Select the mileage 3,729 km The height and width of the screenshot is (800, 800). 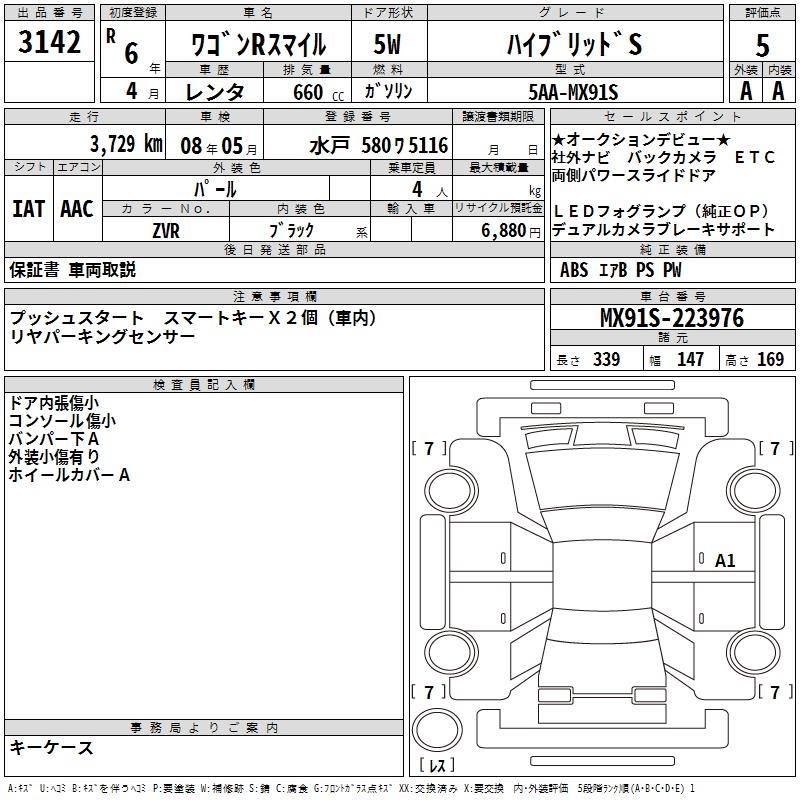tap(126, 144)
